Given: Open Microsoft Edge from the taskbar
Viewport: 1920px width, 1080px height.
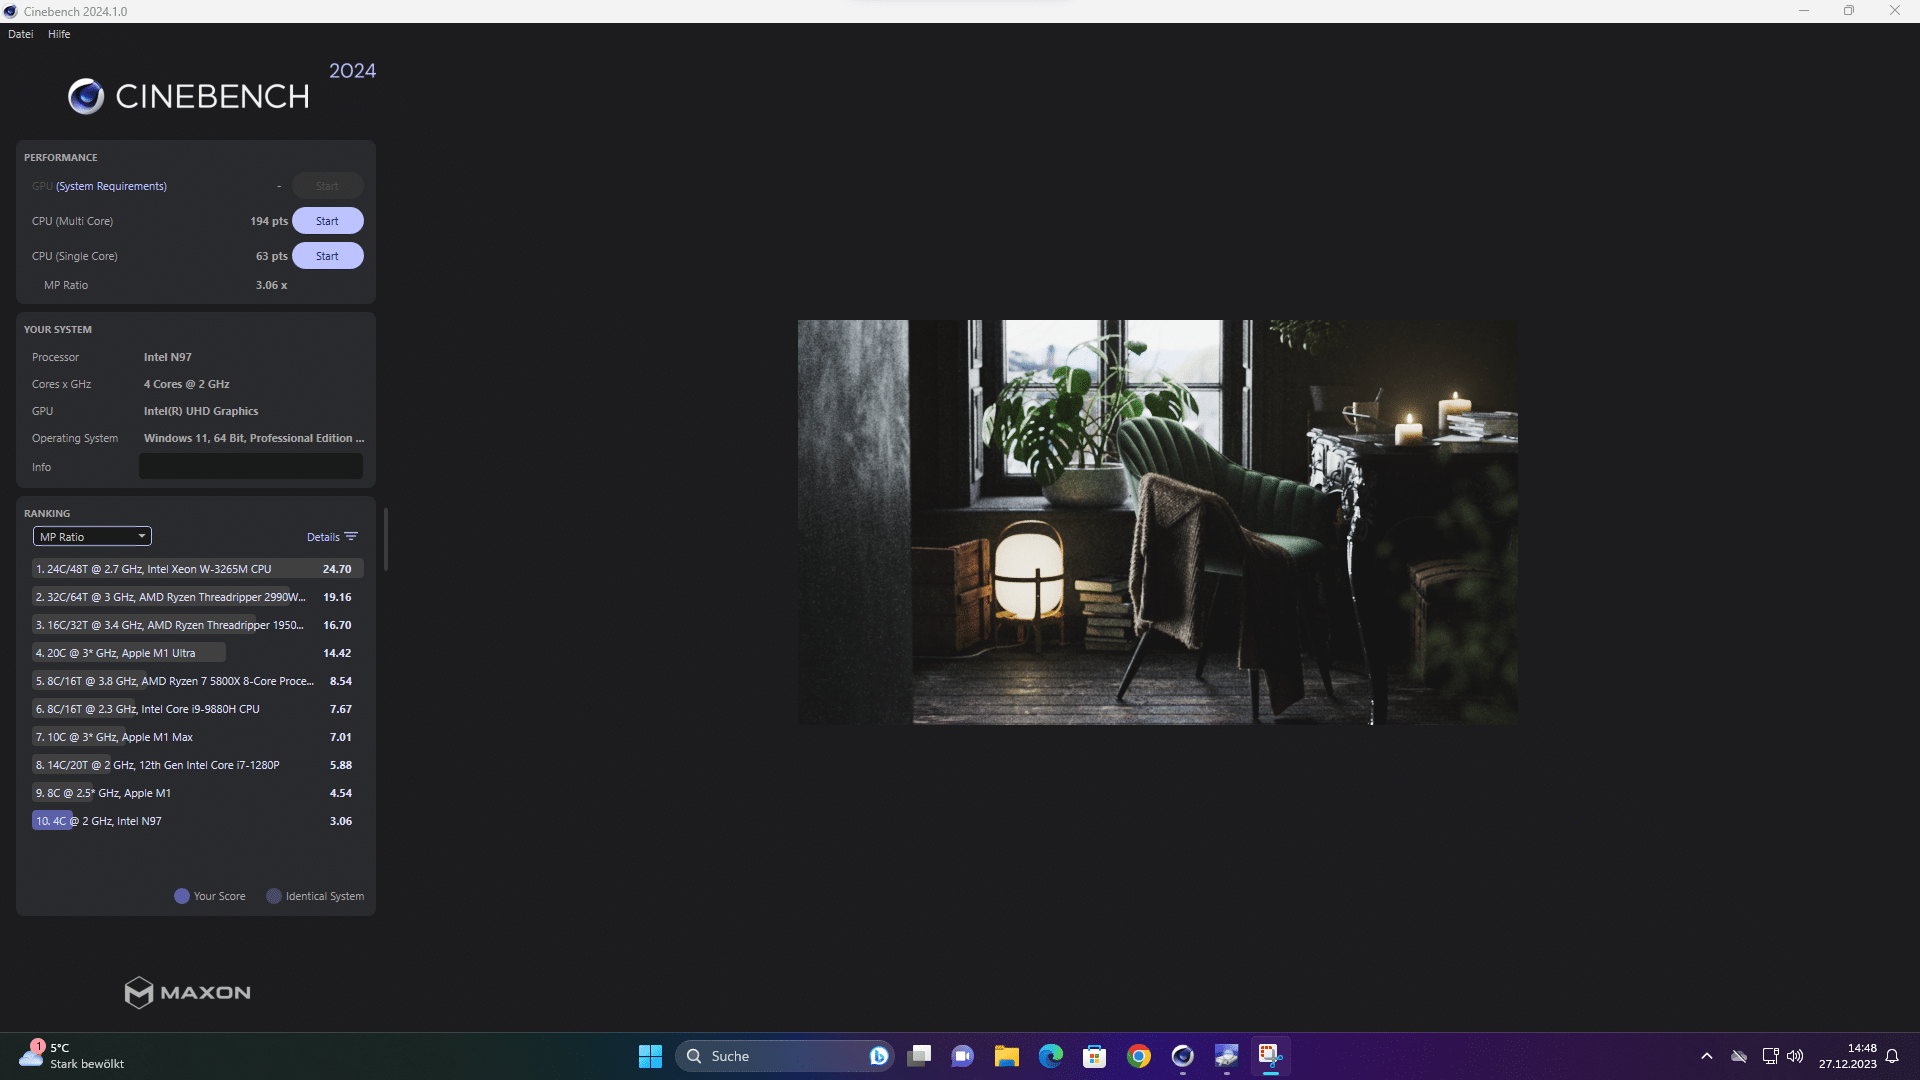Looking at the screenshot, I should (1050, 1056).
